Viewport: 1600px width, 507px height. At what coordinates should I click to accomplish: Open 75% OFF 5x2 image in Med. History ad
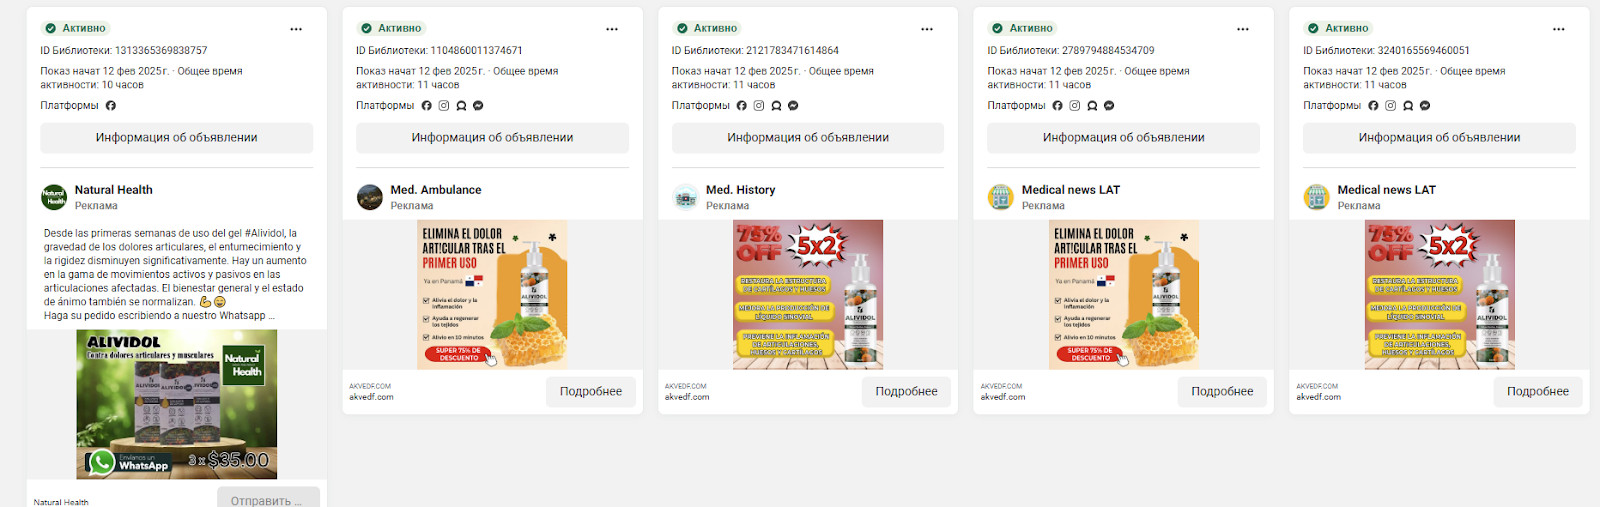point(808,295)
